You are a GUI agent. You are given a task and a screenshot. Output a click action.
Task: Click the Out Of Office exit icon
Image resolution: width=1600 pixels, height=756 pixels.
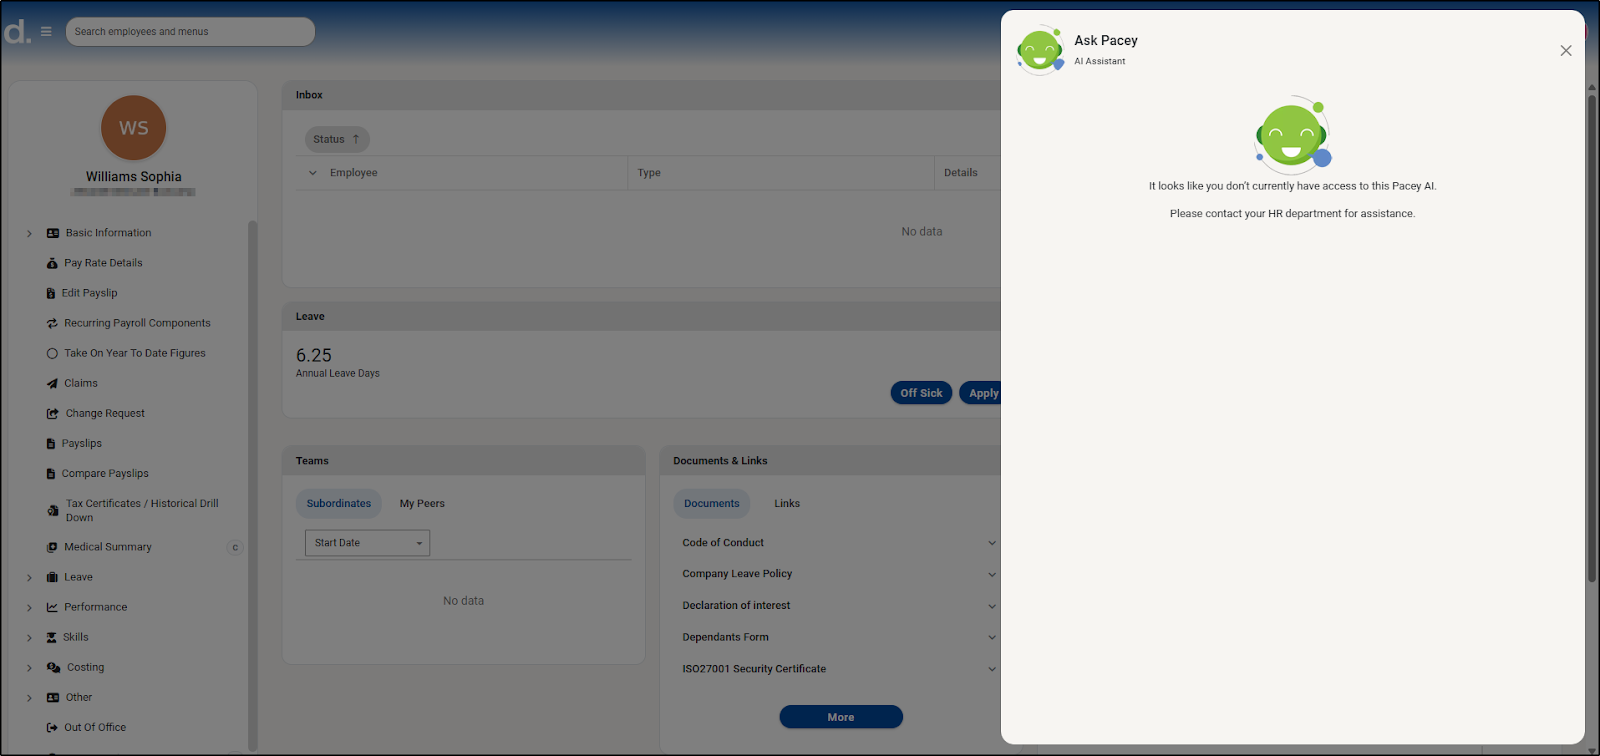pos(52,727)
